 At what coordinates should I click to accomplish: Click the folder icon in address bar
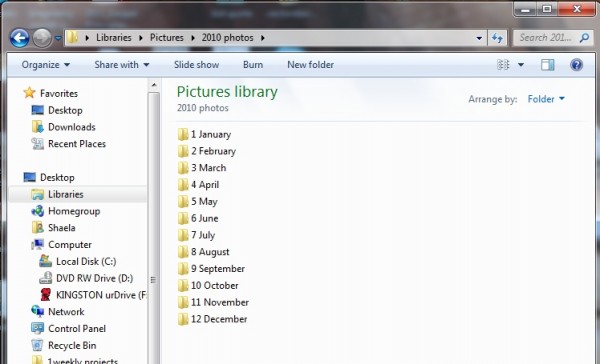pos(72,38)
